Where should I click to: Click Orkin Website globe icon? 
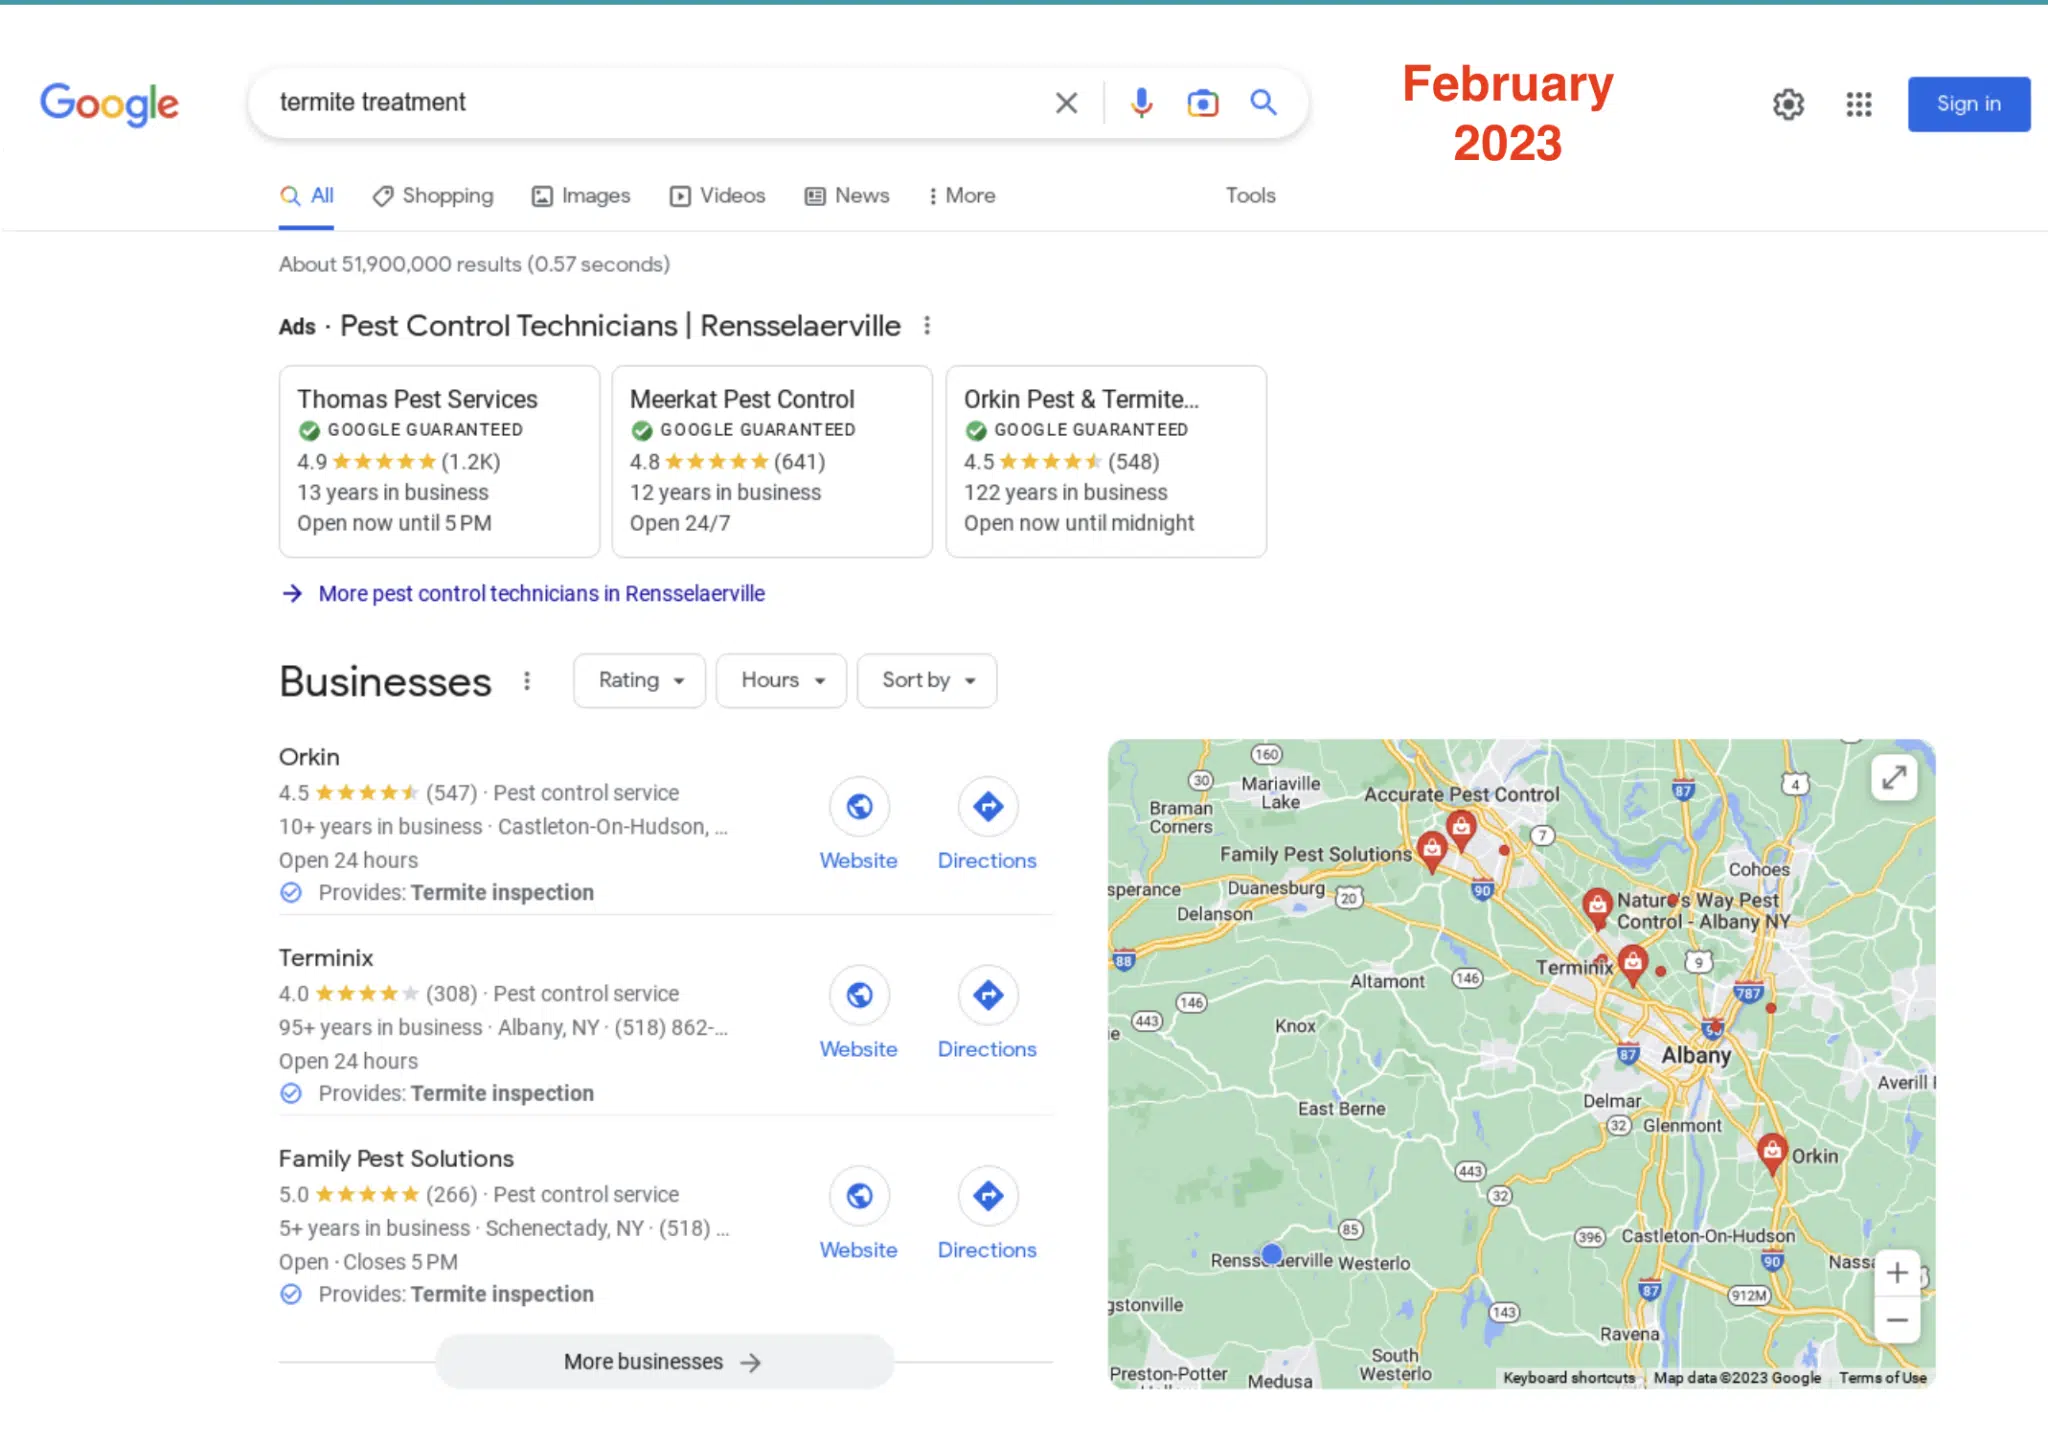point(860,805)
